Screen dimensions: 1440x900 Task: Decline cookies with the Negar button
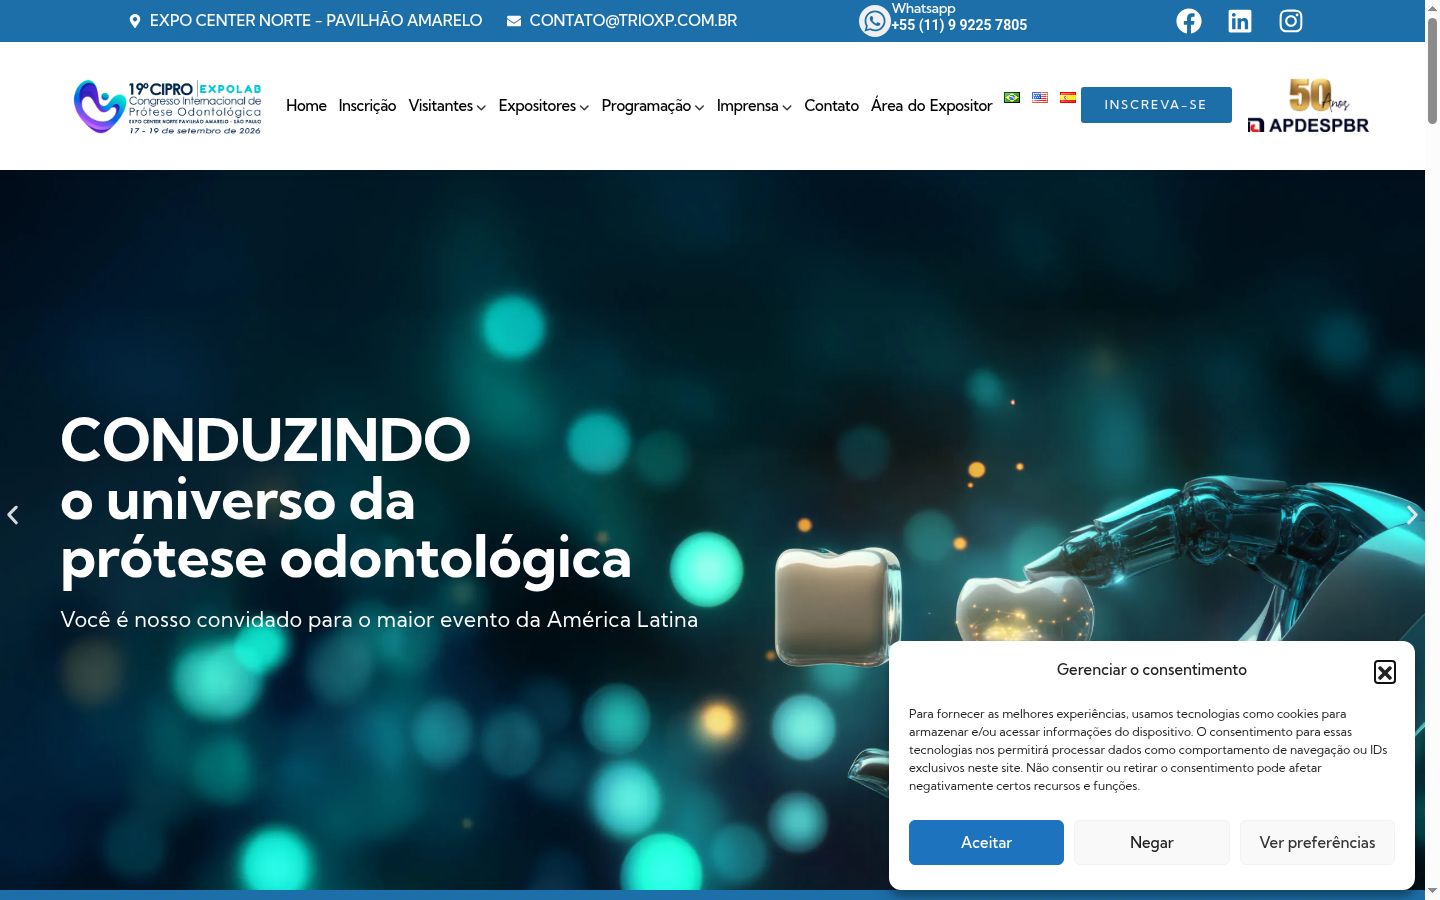click(1152, 842)
